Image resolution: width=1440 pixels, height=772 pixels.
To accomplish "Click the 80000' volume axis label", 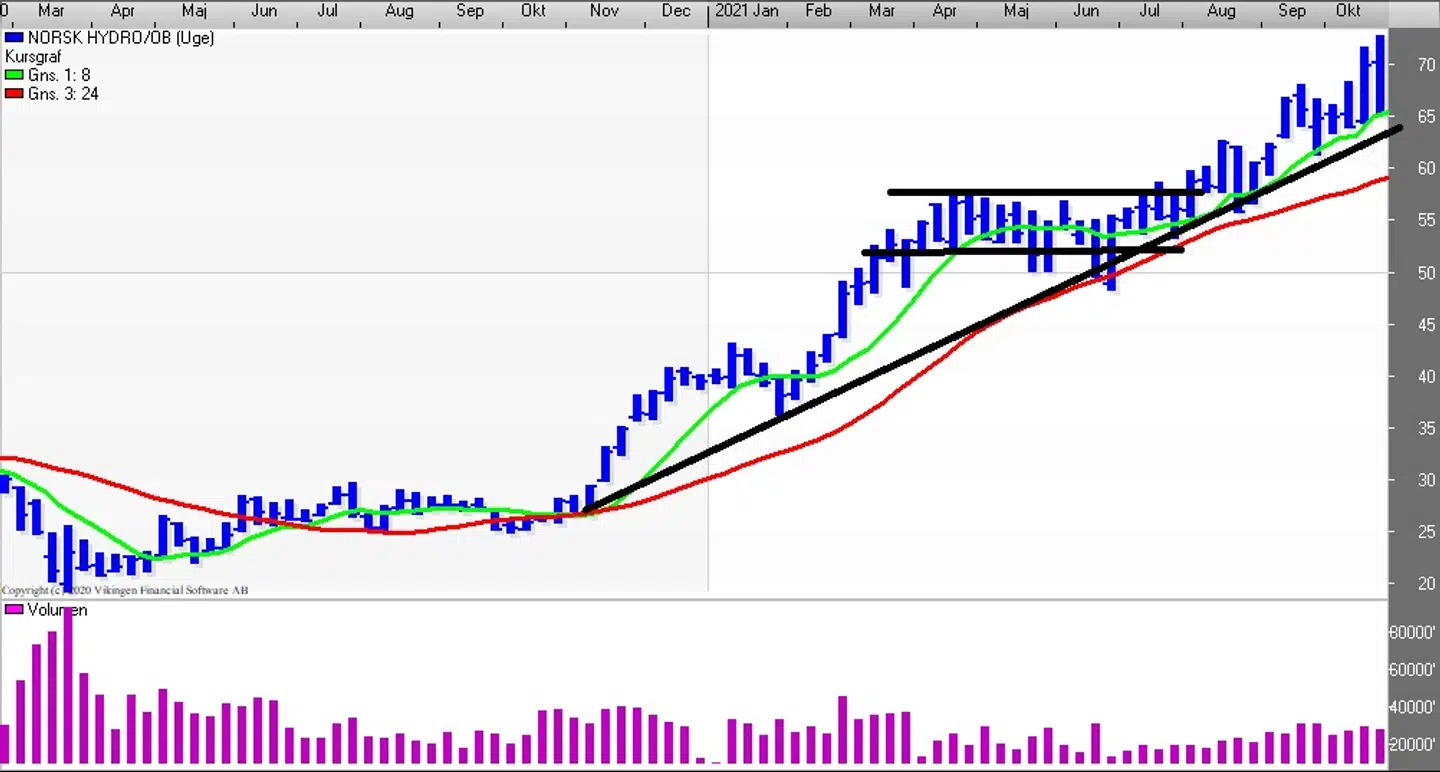I will tap(1414, 633).
